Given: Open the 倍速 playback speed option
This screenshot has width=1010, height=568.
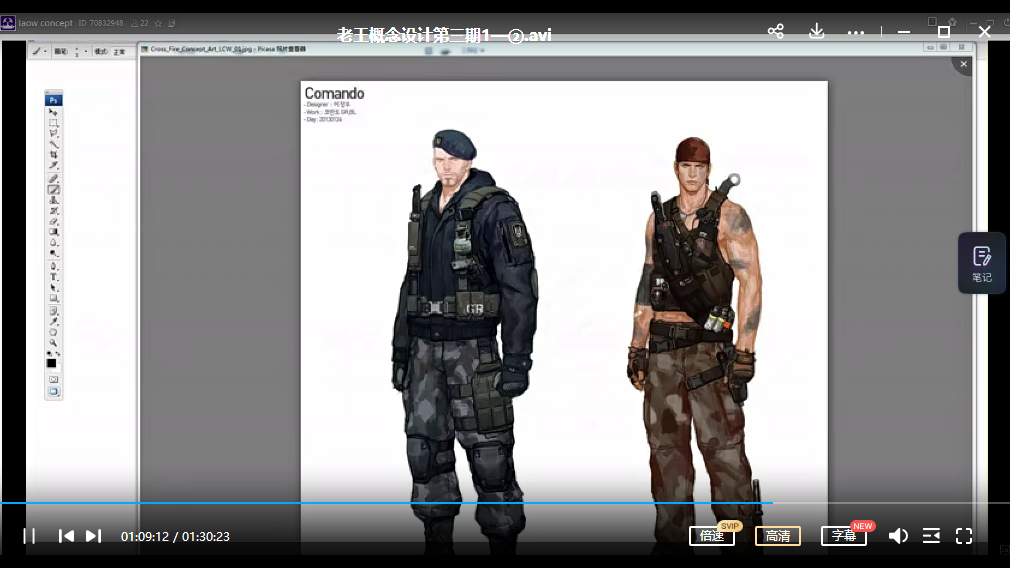Looking at the screenshot, I should pyautogui.click(x=712, y=536).
